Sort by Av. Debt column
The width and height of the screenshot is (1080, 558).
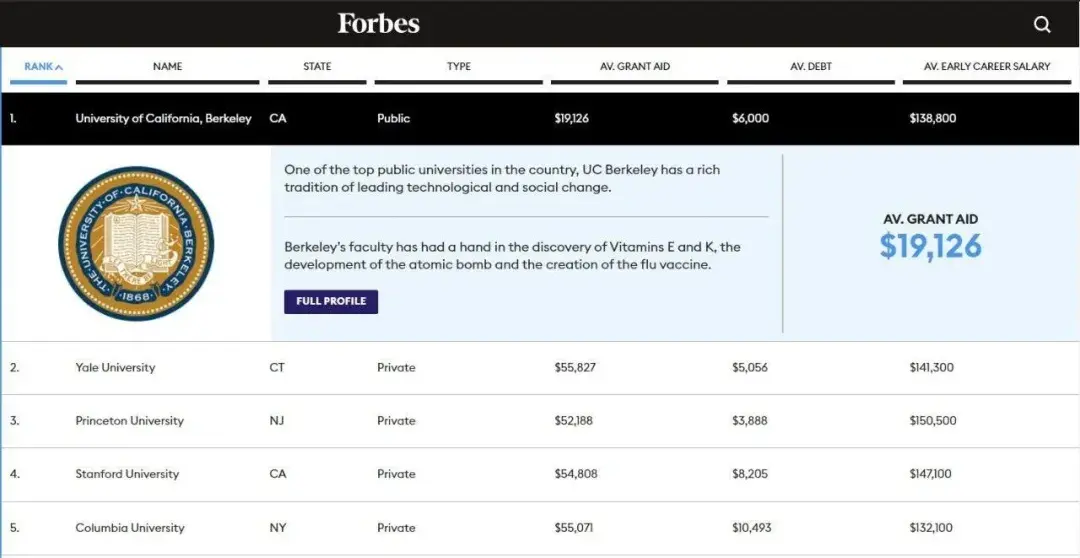coord(811,66)
